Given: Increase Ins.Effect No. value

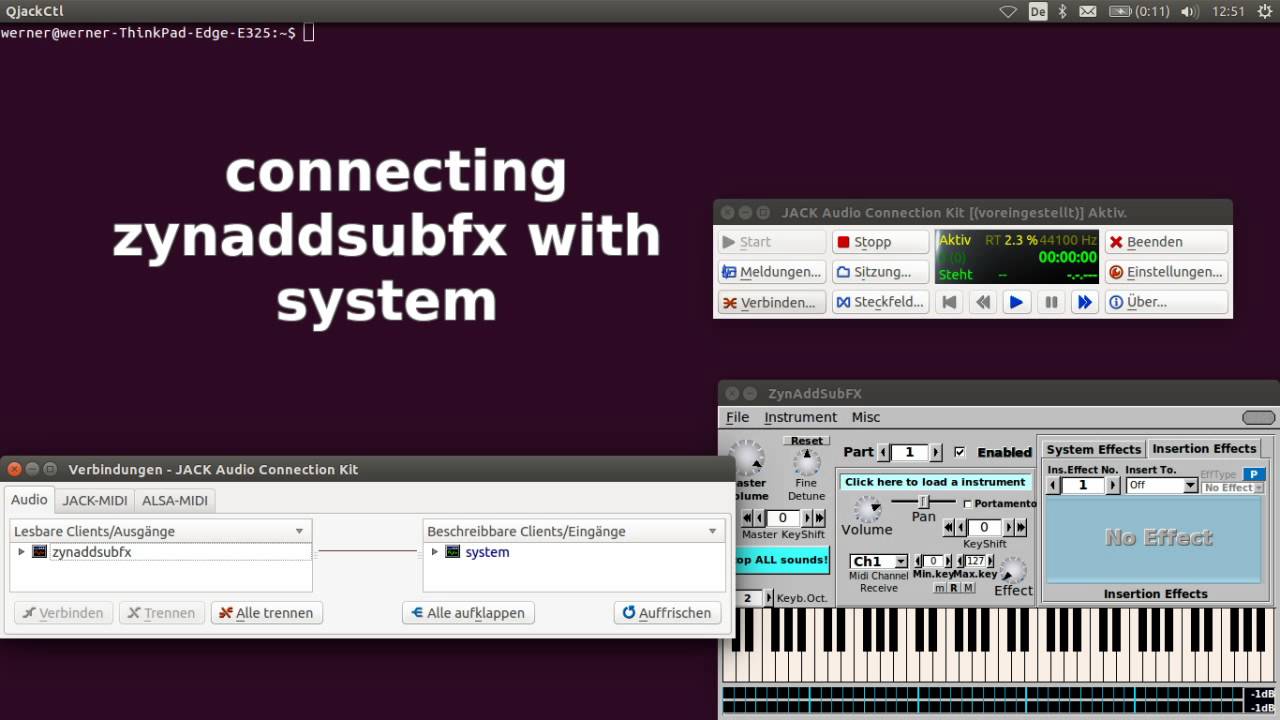Looking at the screenshot, I should tap(1112, 485).
